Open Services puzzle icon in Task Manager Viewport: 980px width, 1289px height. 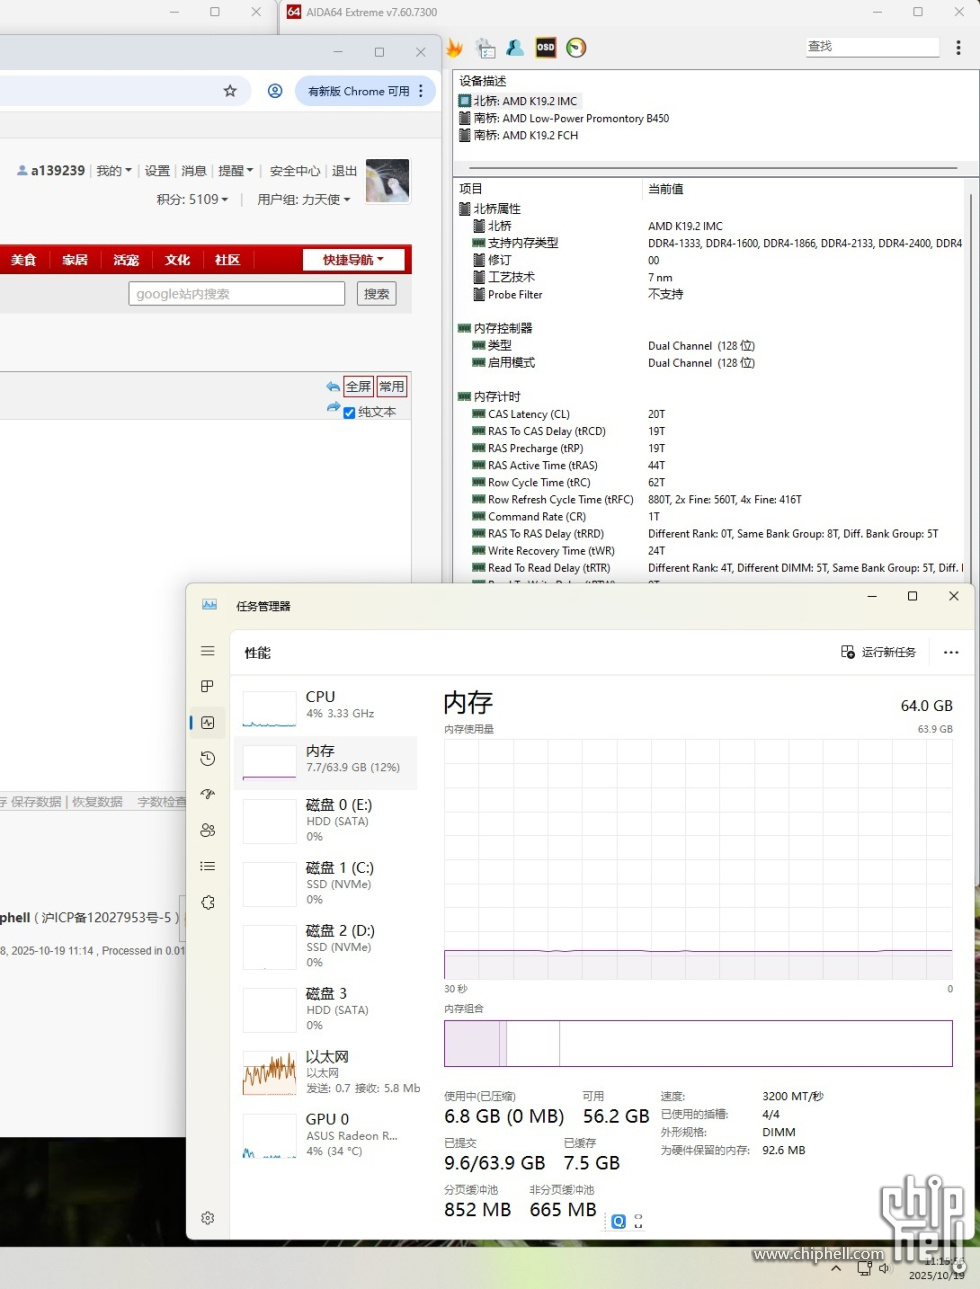208,903
